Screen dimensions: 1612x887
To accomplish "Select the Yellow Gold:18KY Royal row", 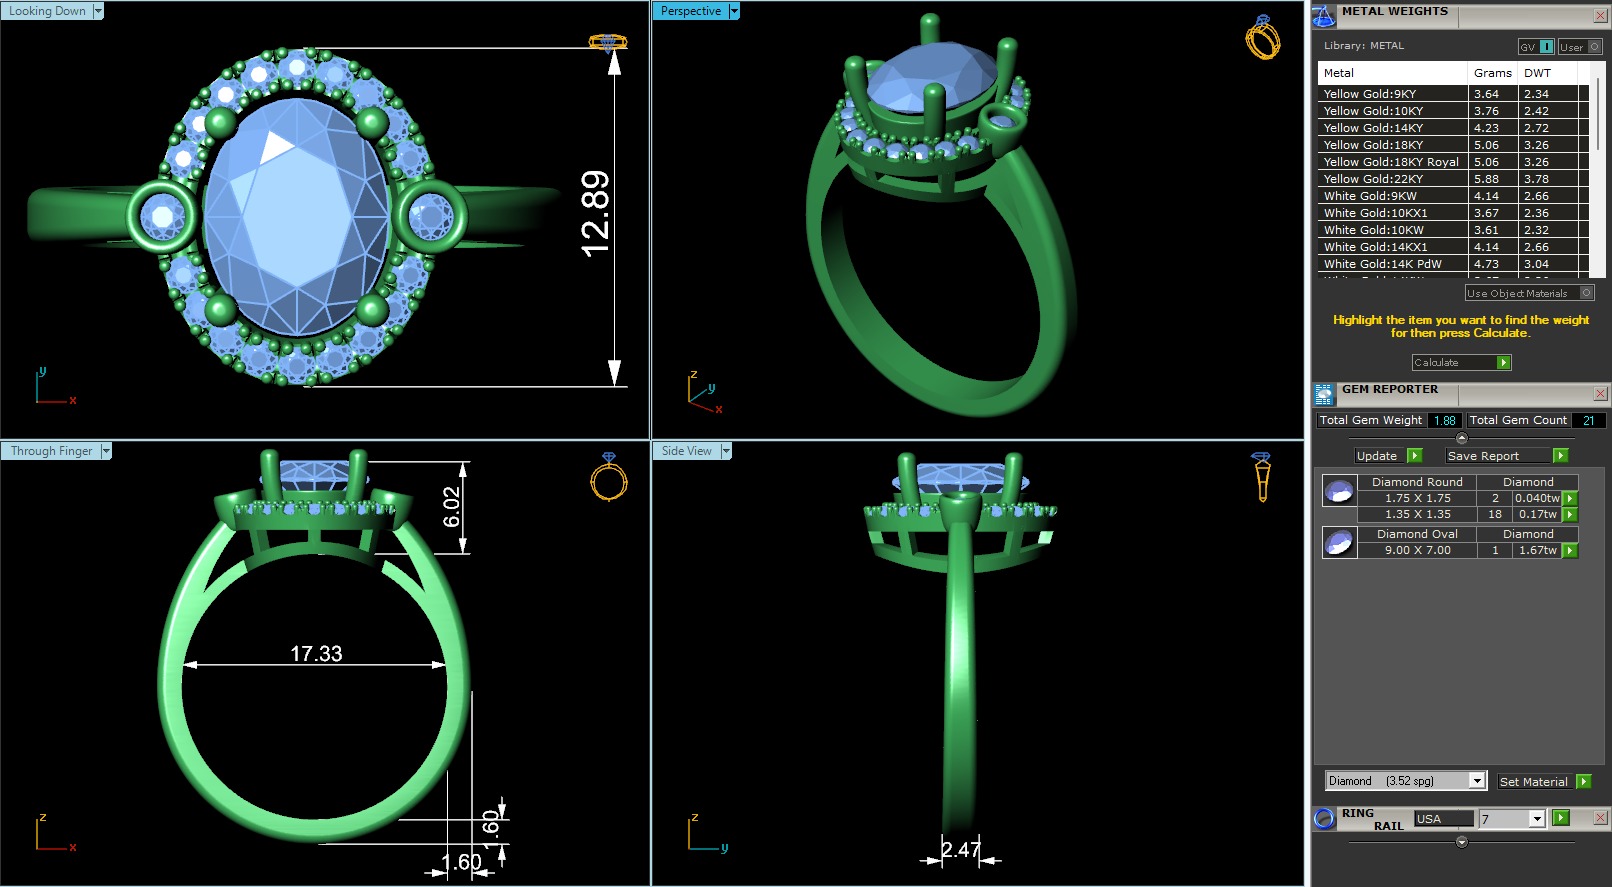I will point(1453,162).
